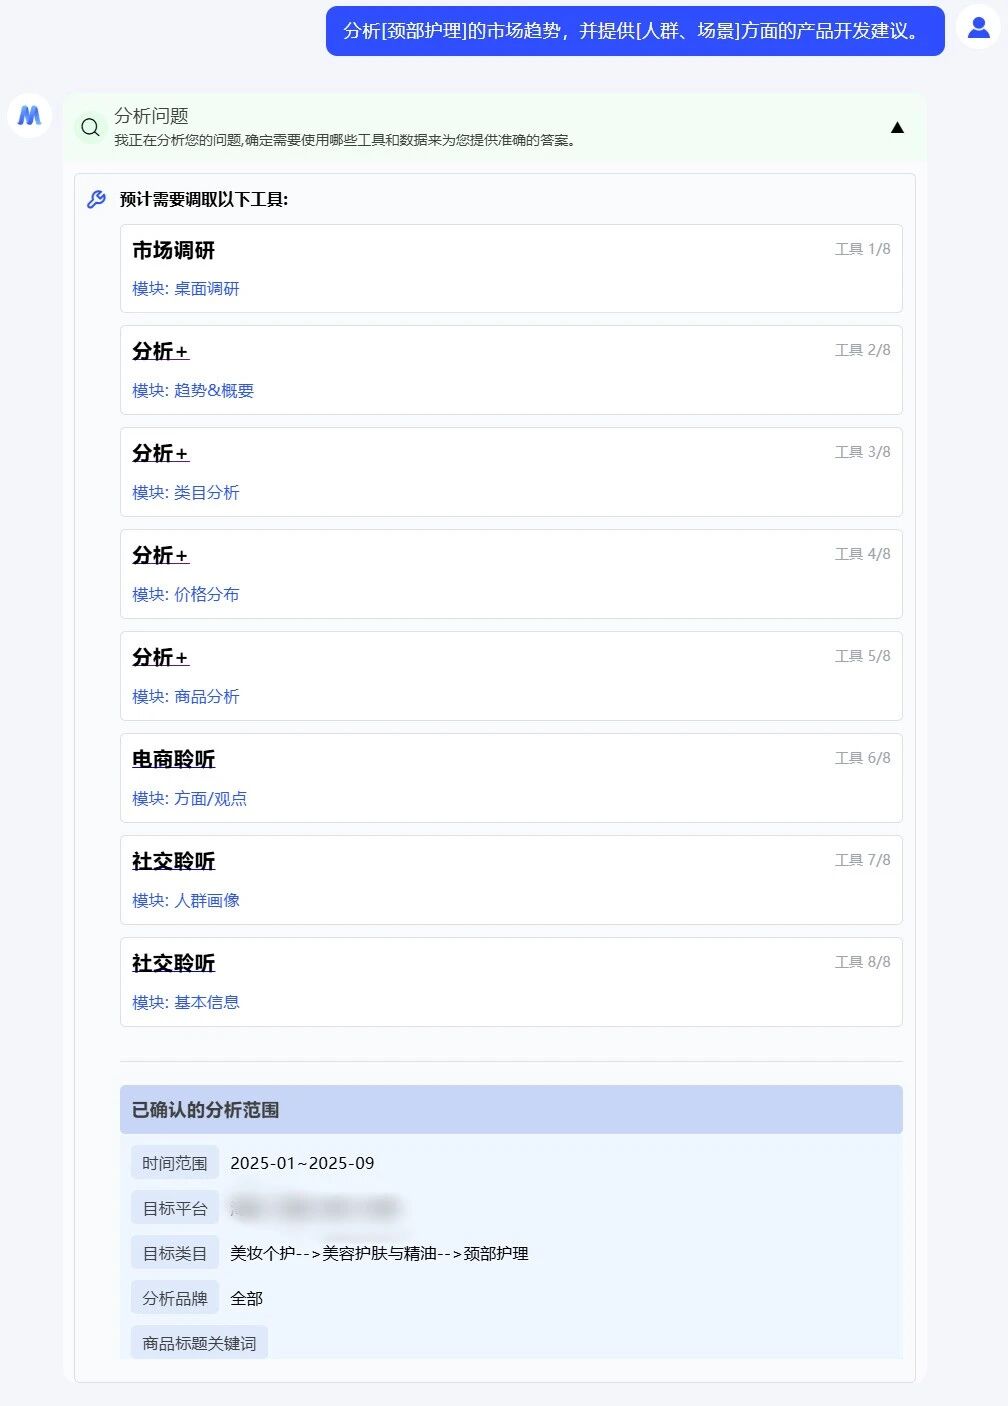This screenshot has width=1008, height=1406.
Task: Open the 电商聆听 tool link
Action: click(173, 759)
